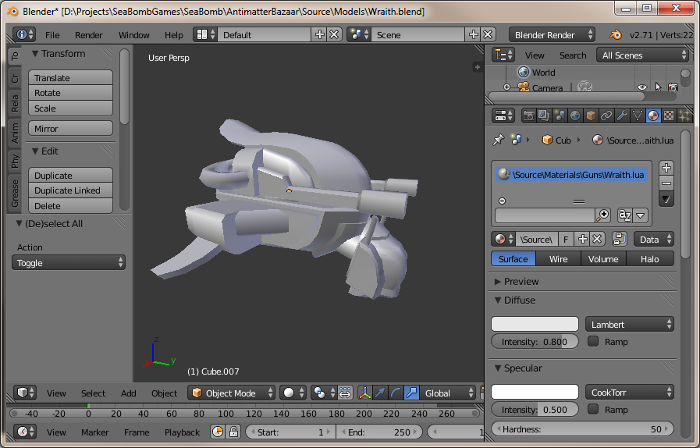Viewport: 700px width, 448px height.
Task: Collapse the Transform panel
Action: 35,54
